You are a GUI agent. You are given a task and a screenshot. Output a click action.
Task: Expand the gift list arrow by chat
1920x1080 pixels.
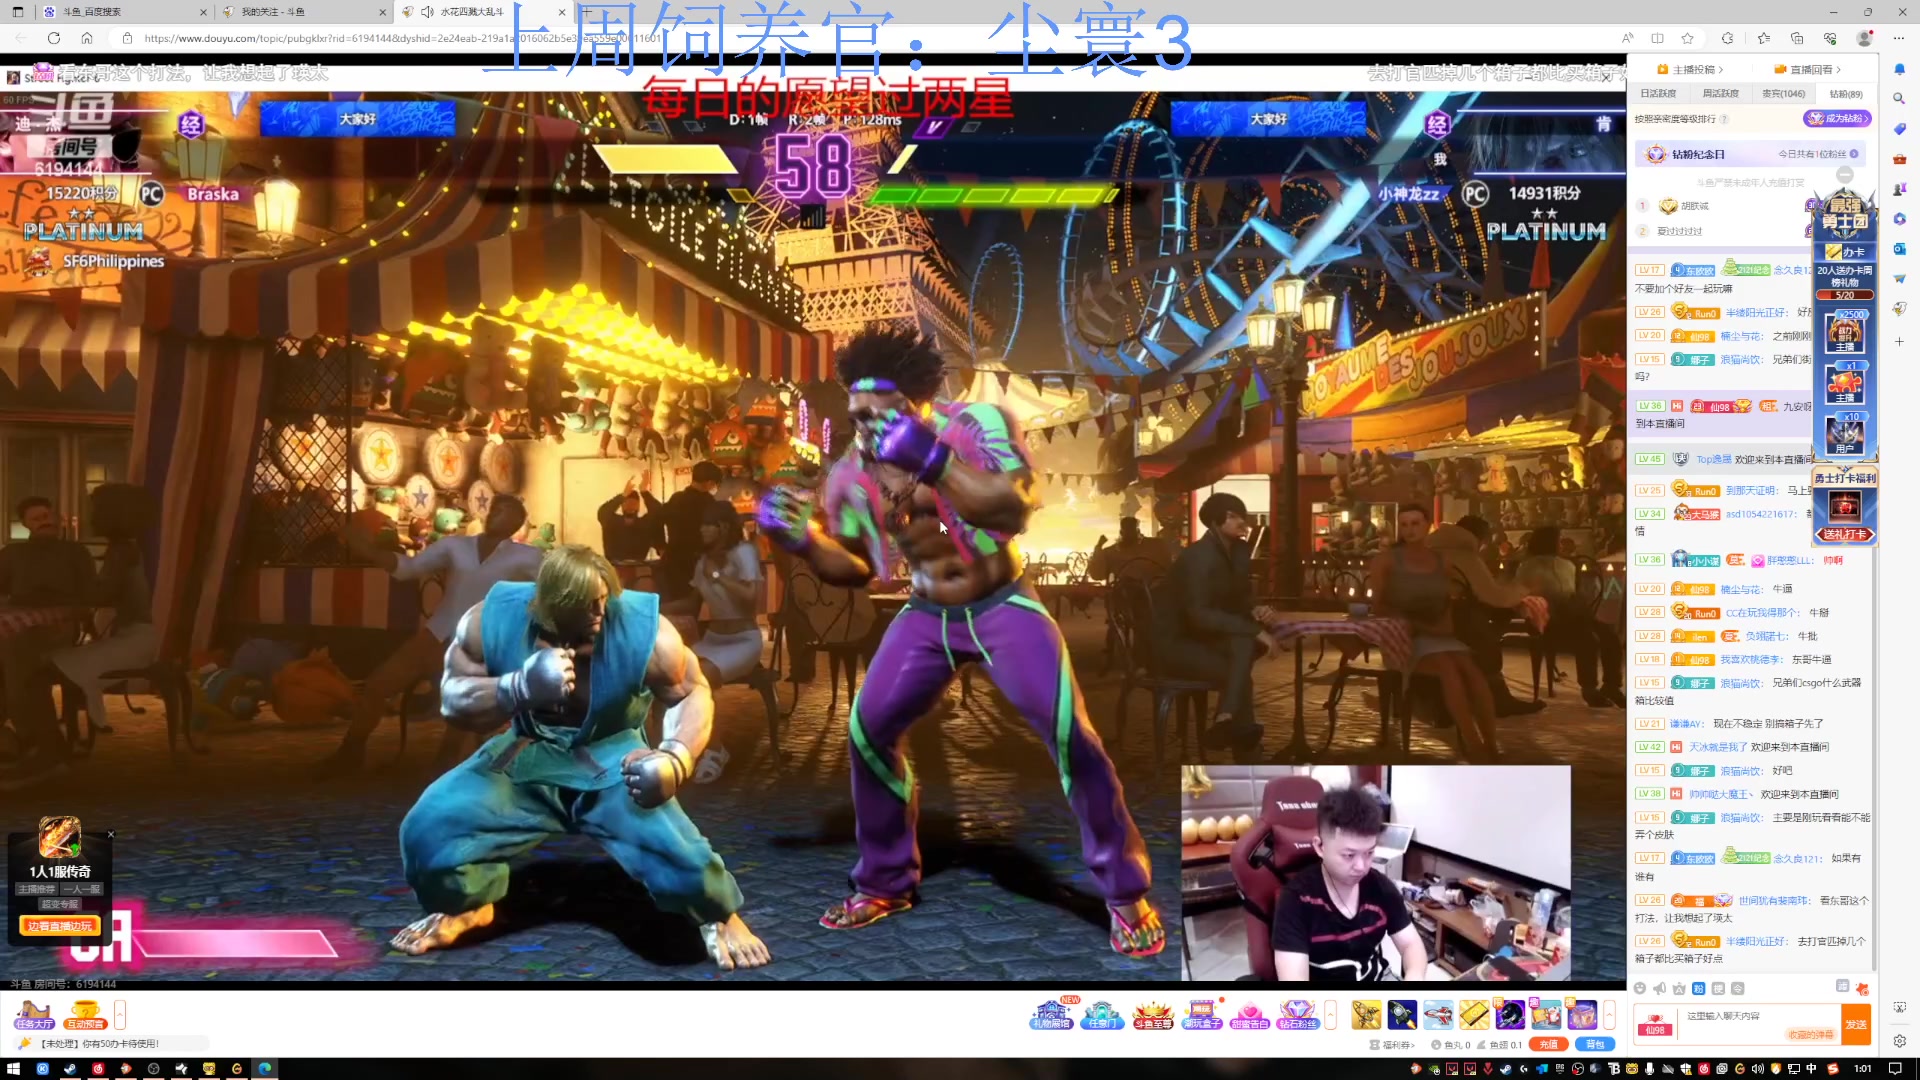tap(1609, 1014)
